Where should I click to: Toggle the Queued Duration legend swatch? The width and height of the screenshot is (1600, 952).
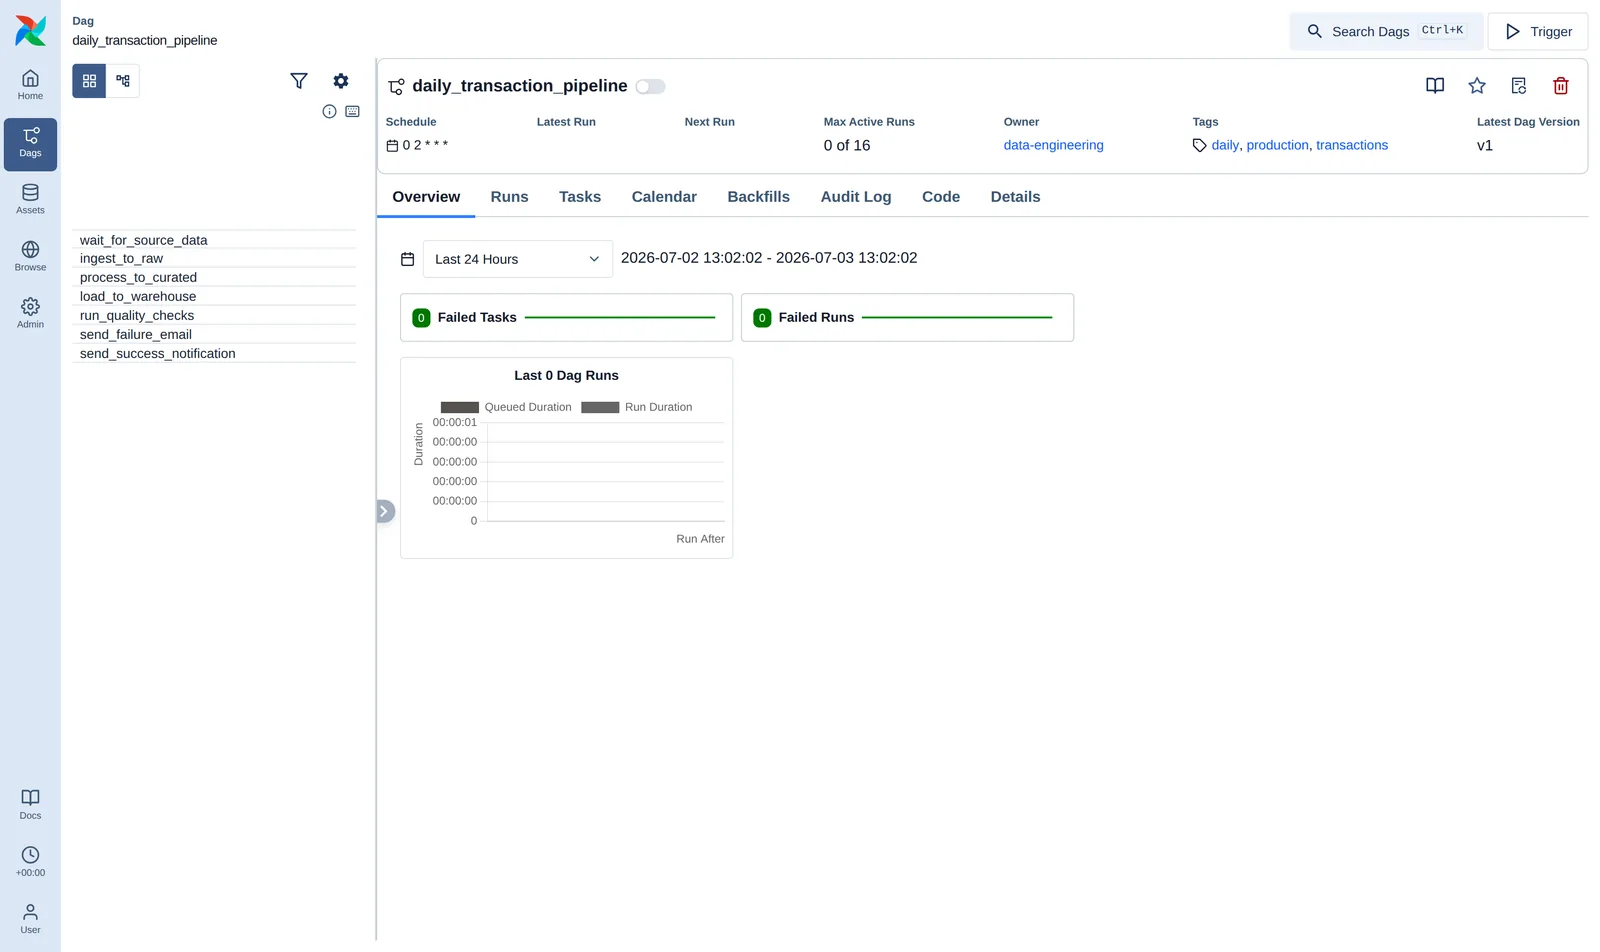pos(460,408)
